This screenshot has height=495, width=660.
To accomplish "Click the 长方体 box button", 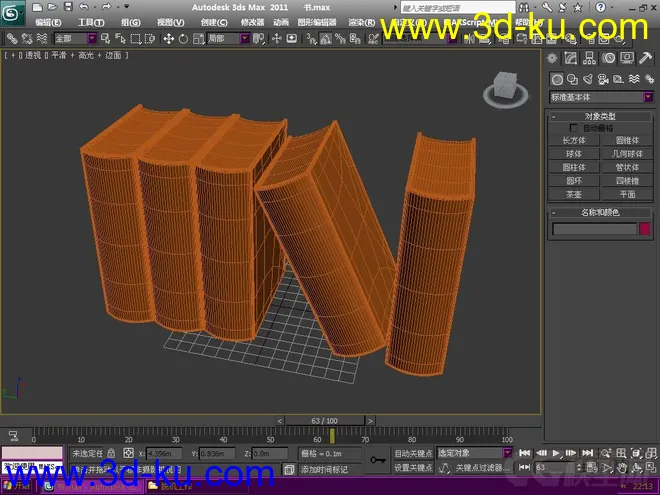I will tap(574, 141).
